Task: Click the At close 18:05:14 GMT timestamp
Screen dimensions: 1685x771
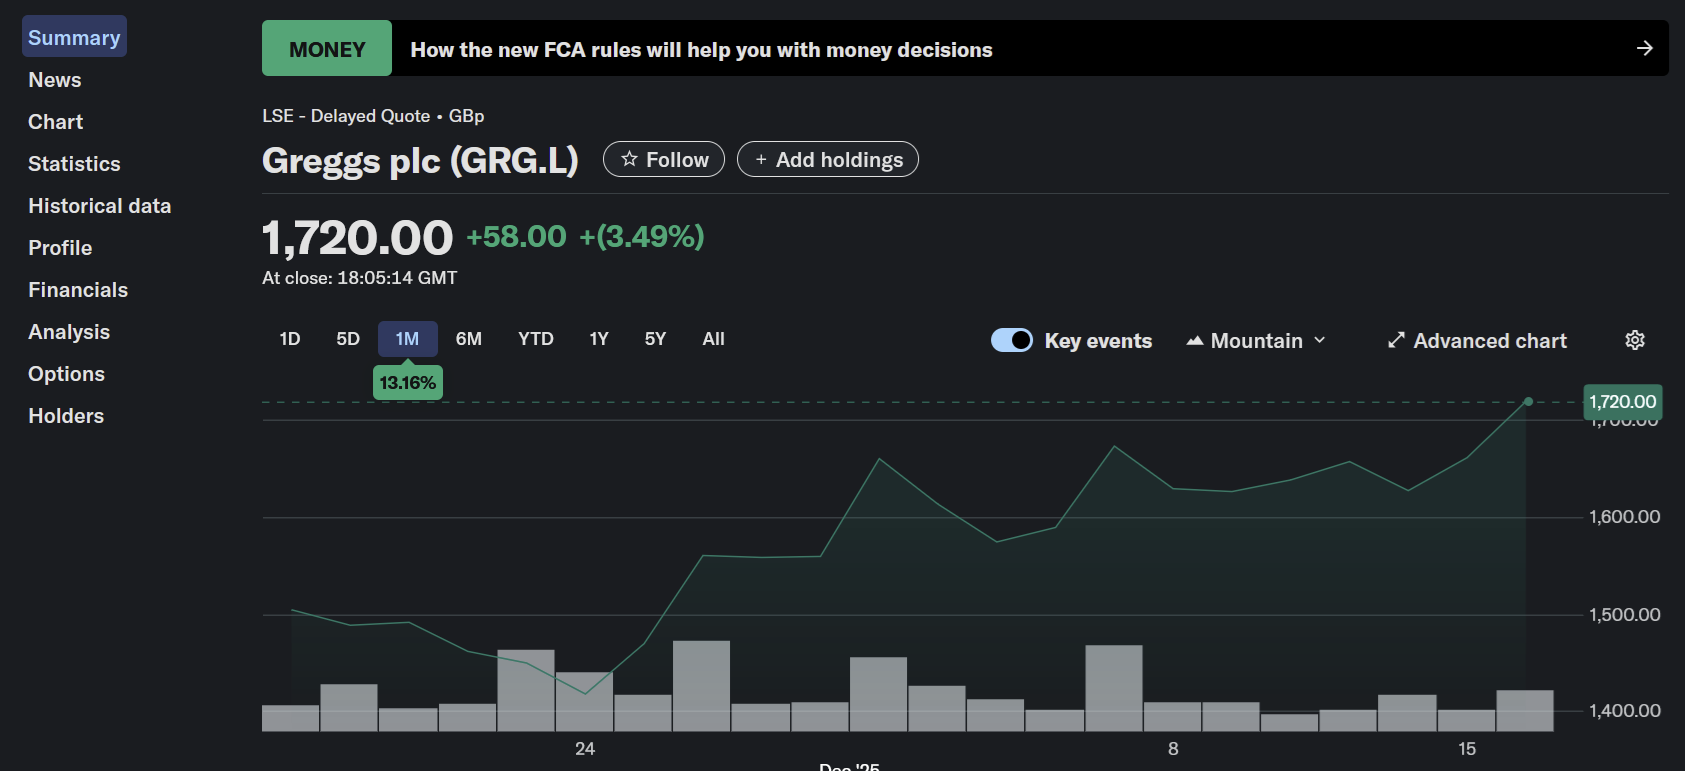Action: pos(360,278)
